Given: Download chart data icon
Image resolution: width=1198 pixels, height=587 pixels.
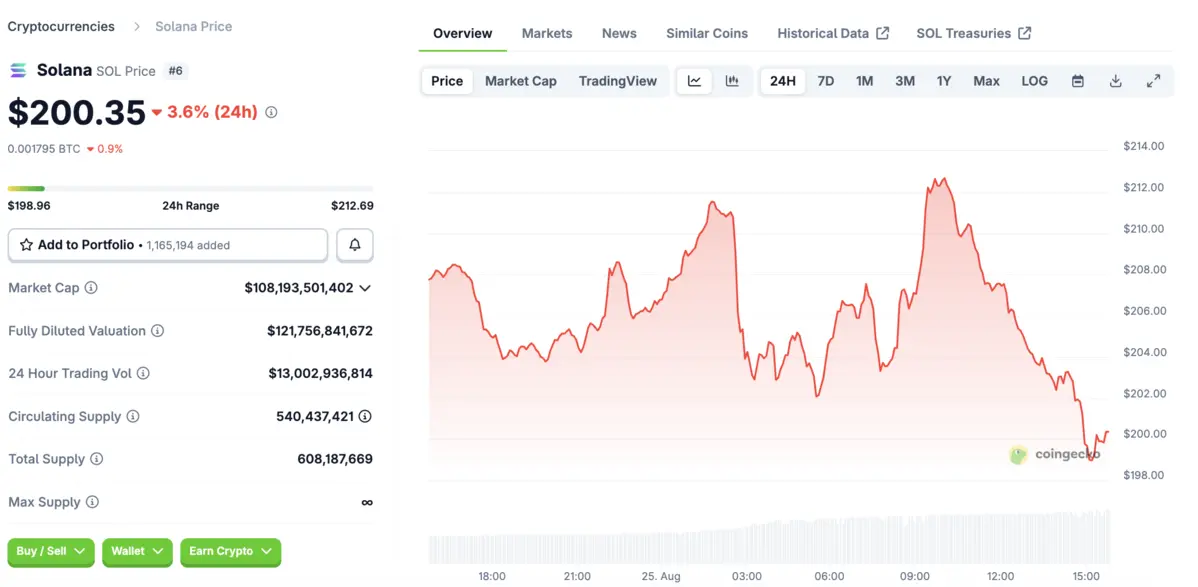Looking at the screenshot, I should click(1115, 81).
